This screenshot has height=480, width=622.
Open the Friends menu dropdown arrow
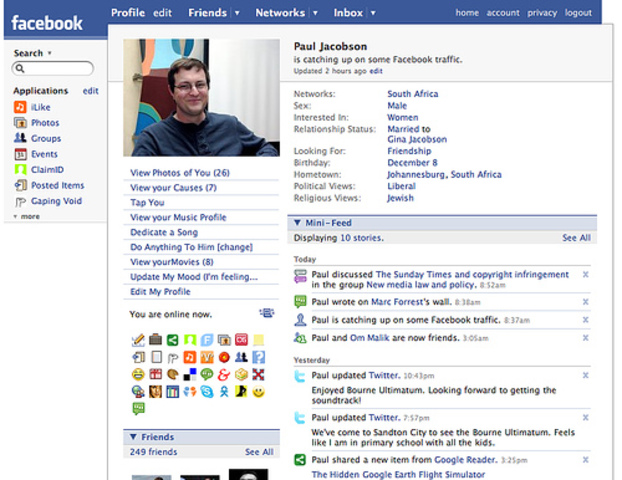click(237, 13)
